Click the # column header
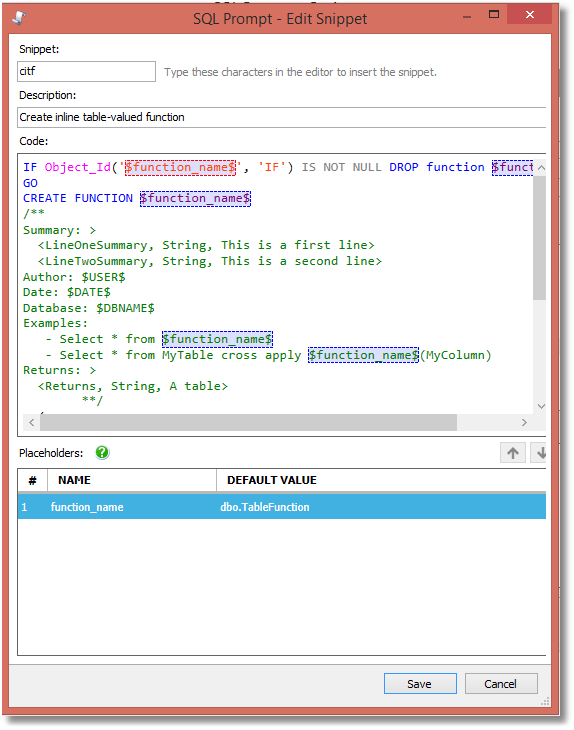574x730 pixels. coord(33,480)
